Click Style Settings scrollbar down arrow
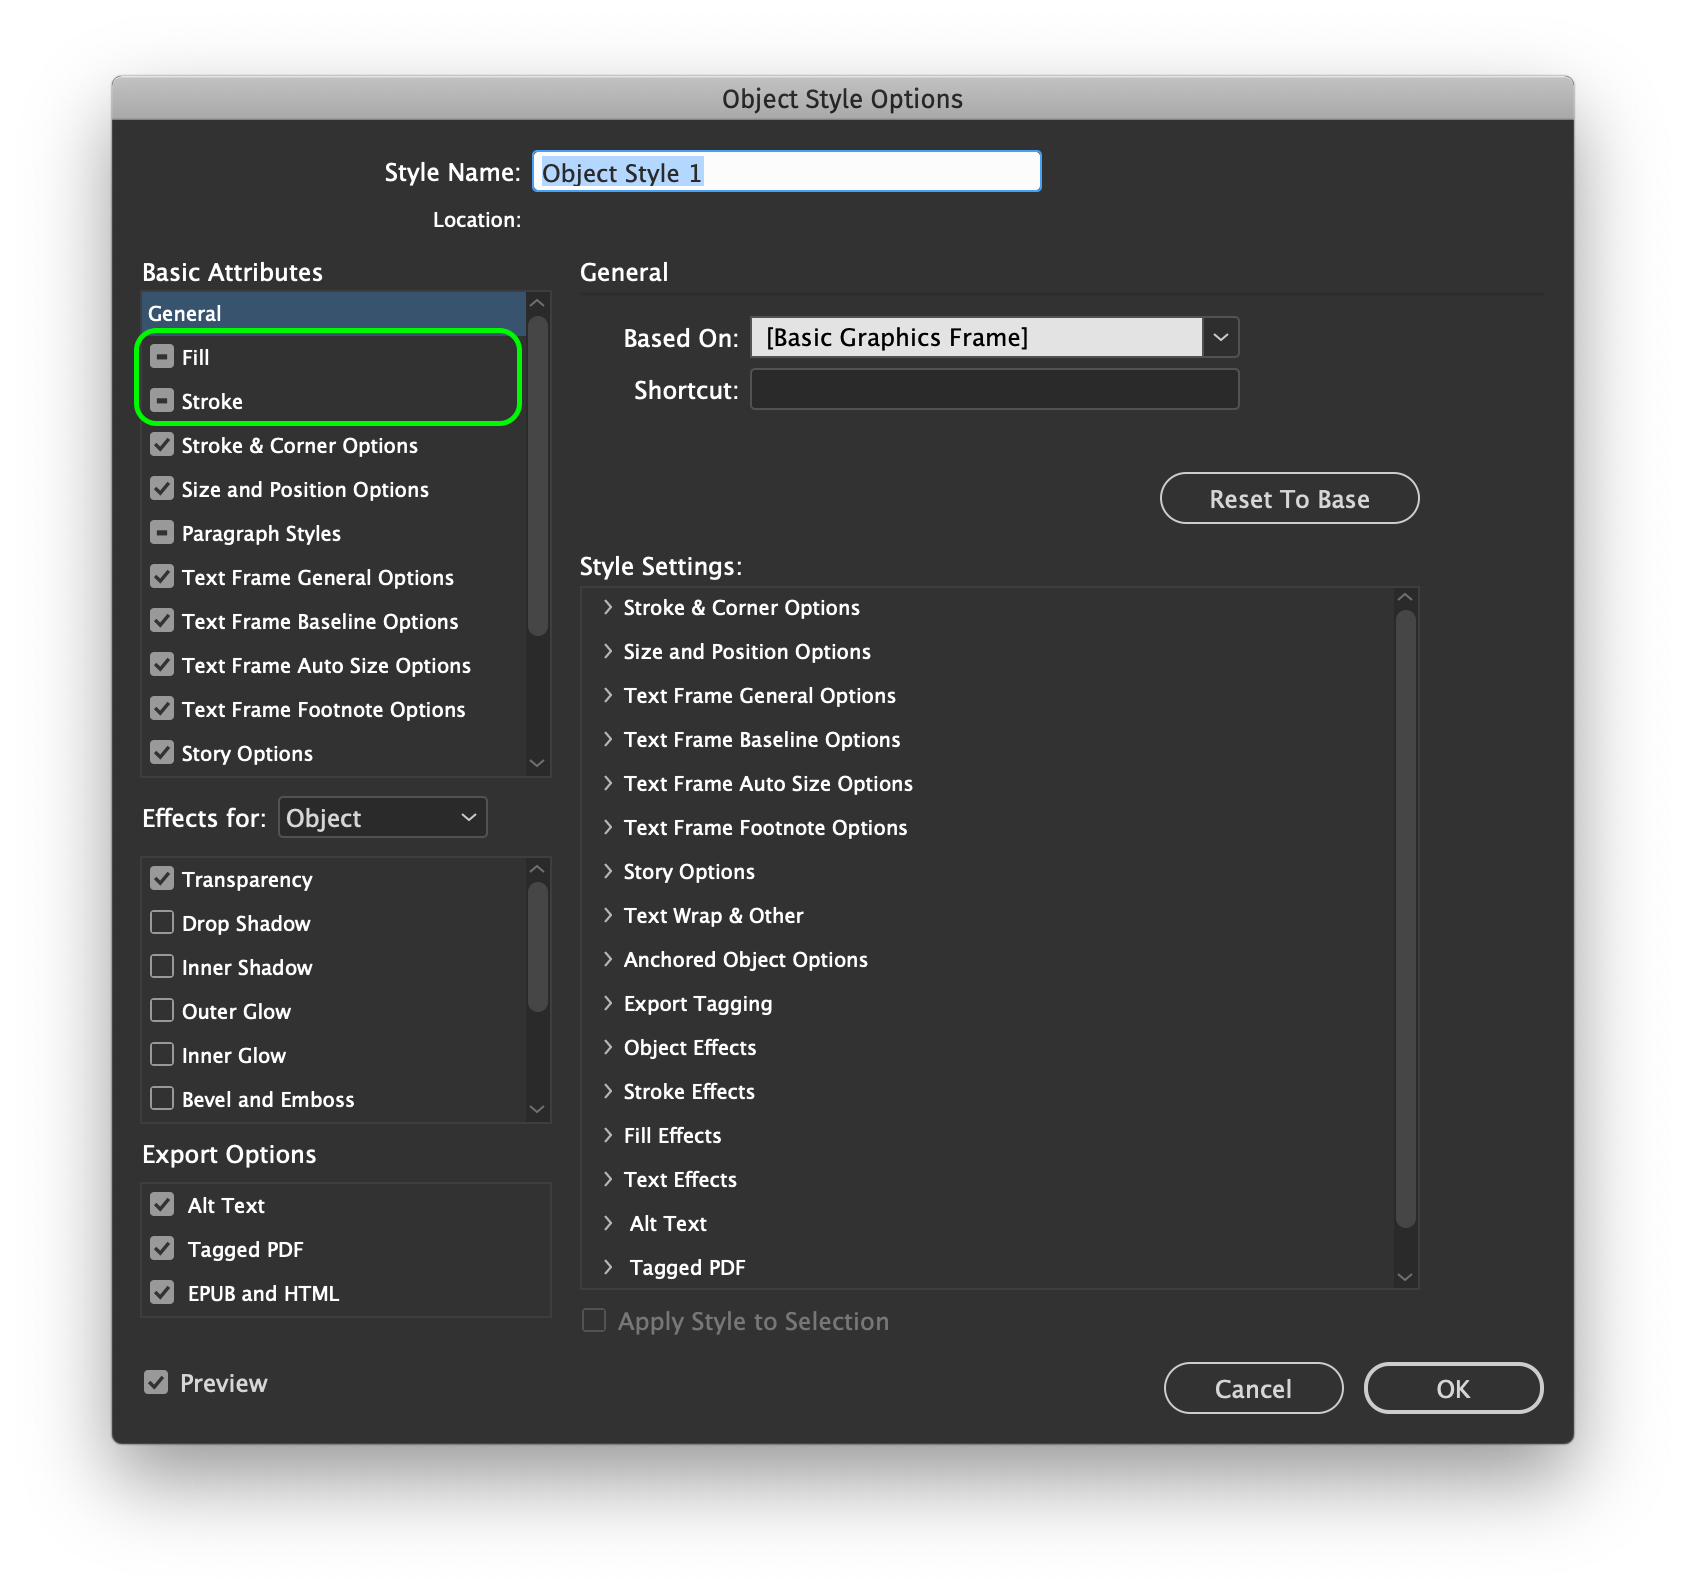 1405,1277
